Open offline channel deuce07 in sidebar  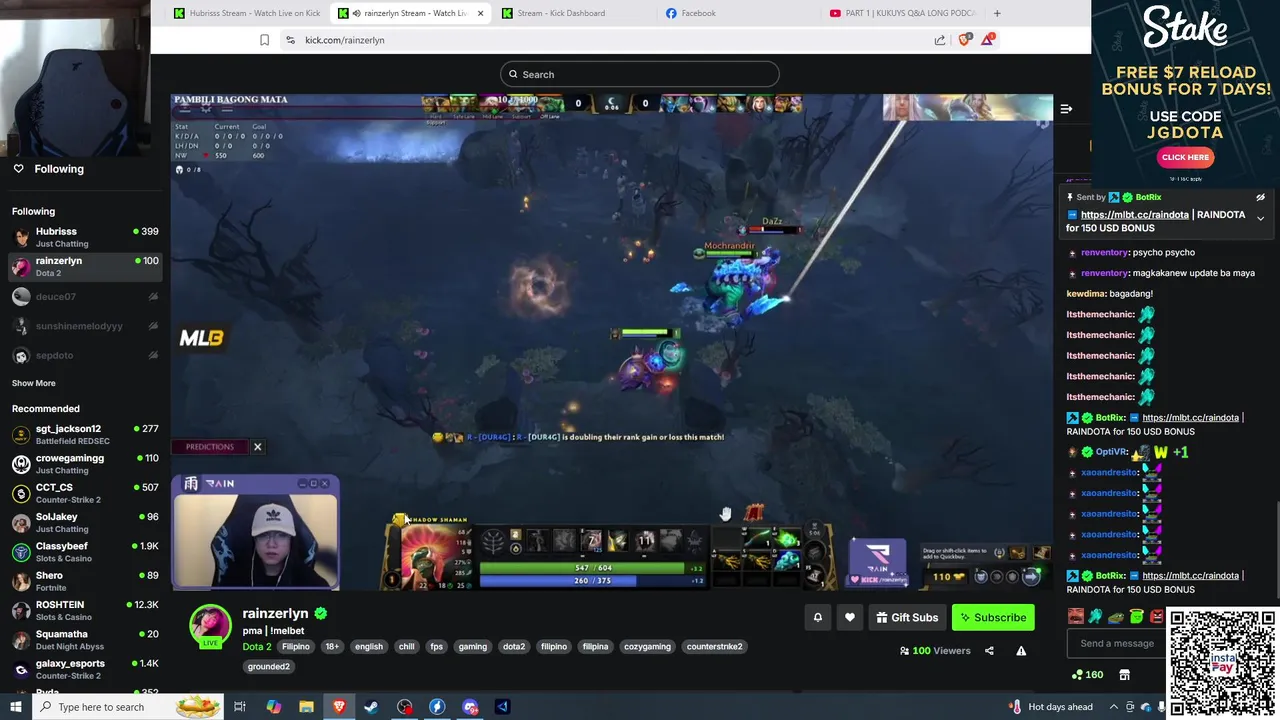pyautogui.click(x=85, y=297)
